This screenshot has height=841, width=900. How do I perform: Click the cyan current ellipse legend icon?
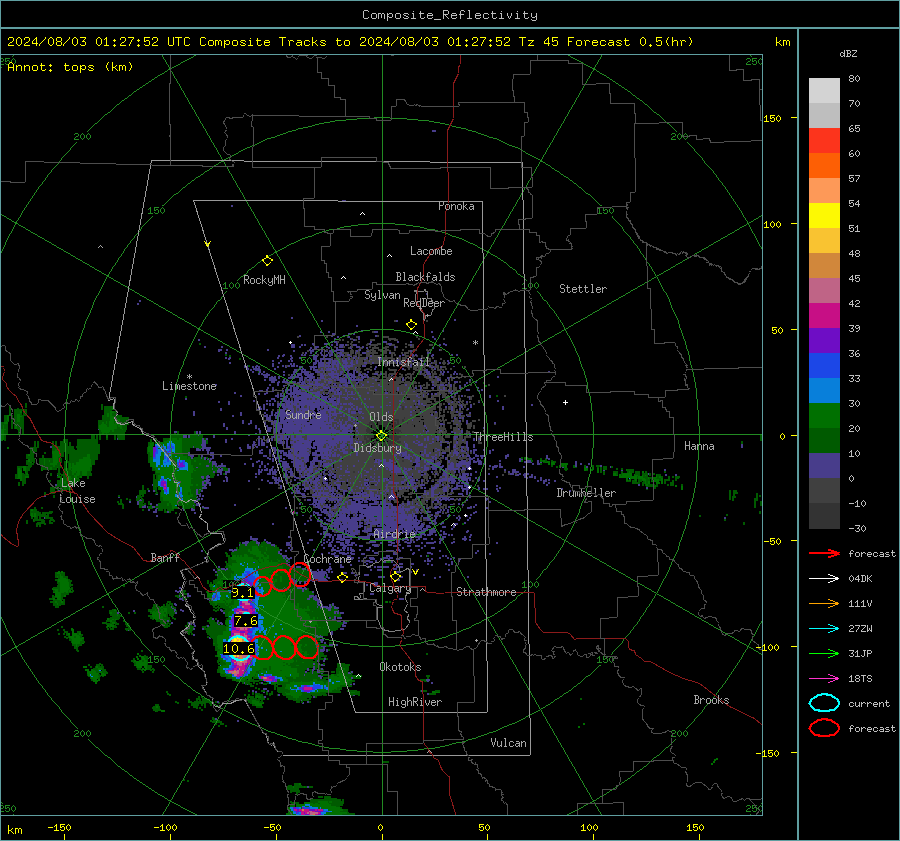824,703
